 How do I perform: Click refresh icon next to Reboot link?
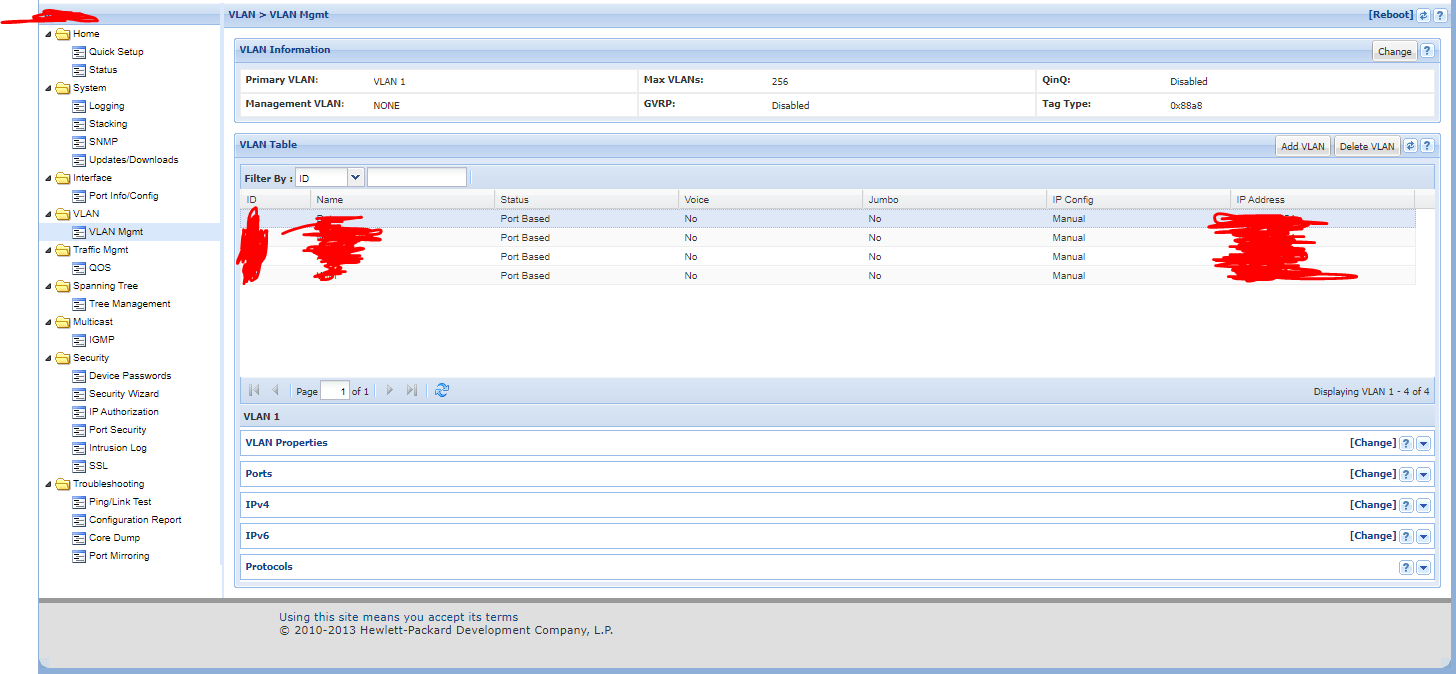pos(1423,15)
